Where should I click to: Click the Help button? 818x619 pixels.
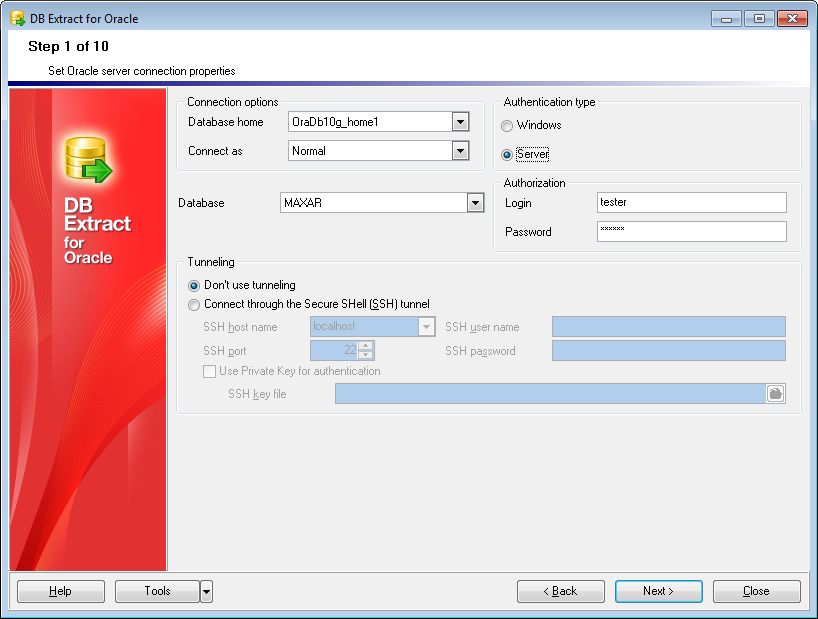[61, 591]
